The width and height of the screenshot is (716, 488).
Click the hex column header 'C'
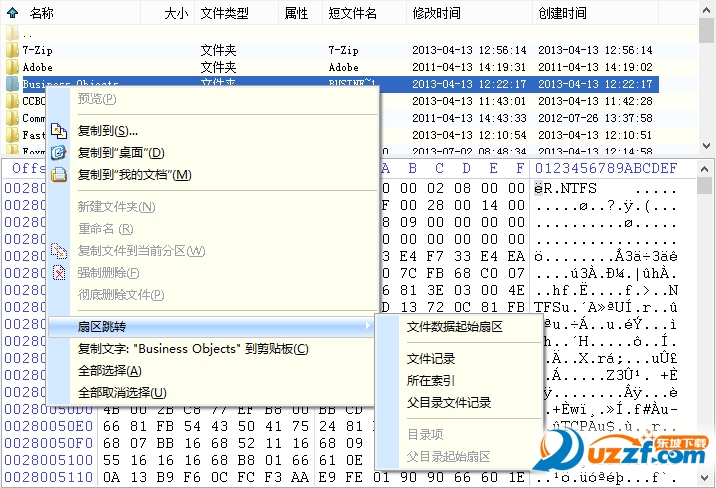[x=439, y=168]
